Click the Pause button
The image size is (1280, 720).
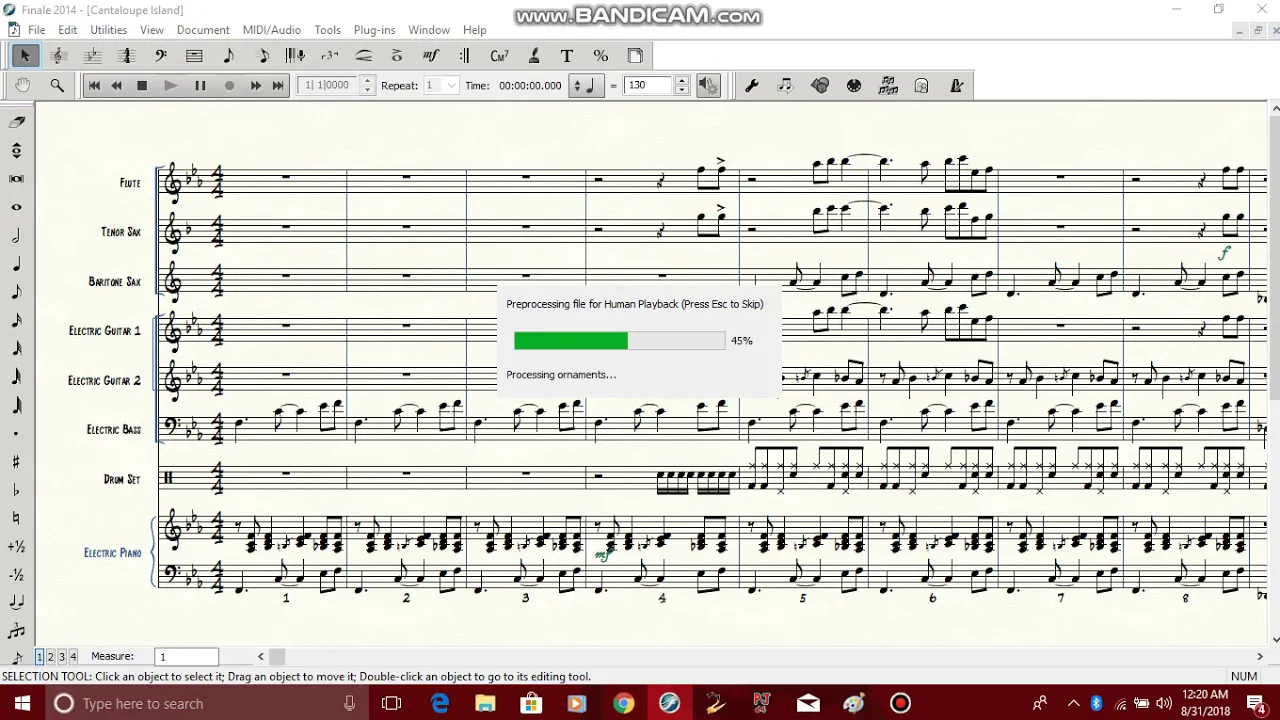point(200,86)
